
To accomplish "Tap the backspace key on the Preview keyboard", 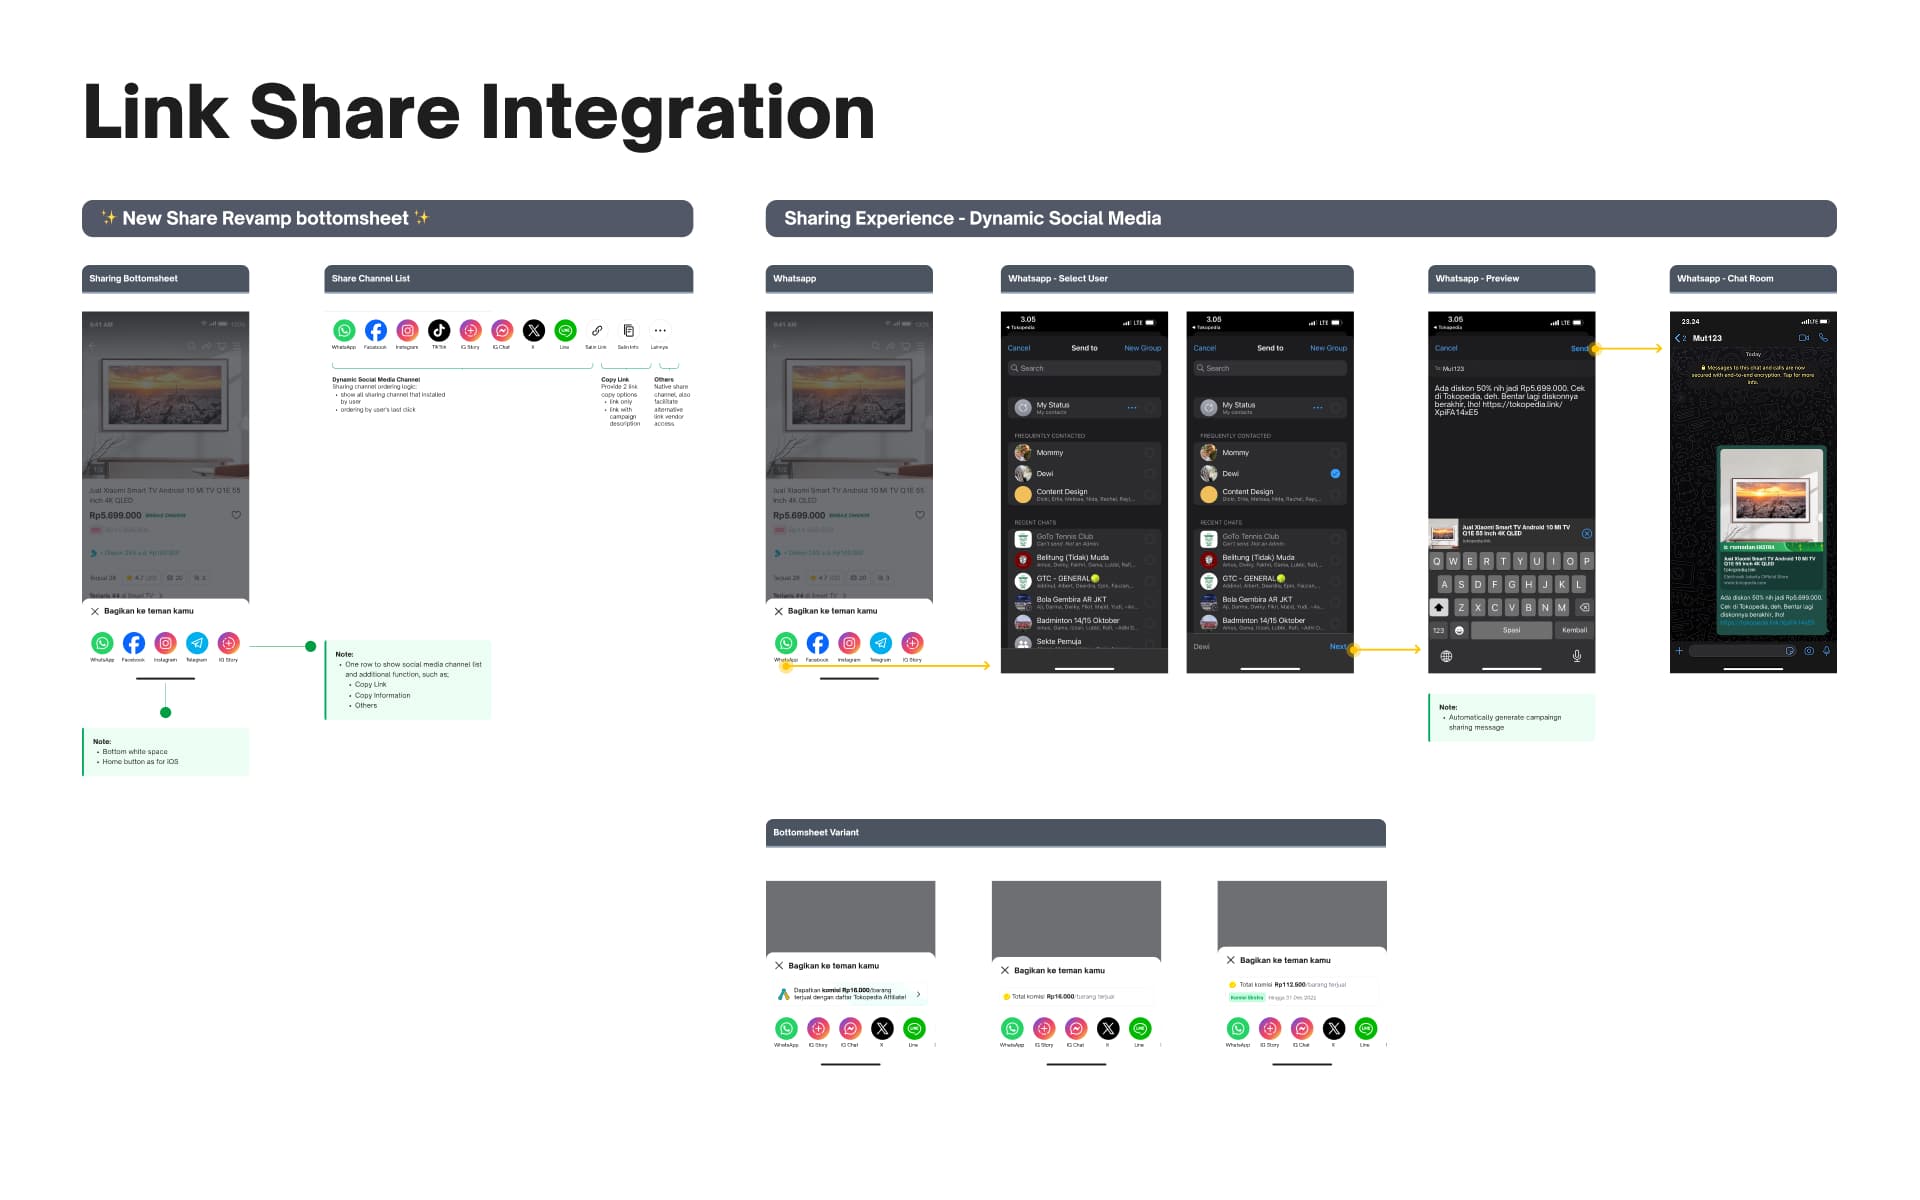I will 1584,608.
